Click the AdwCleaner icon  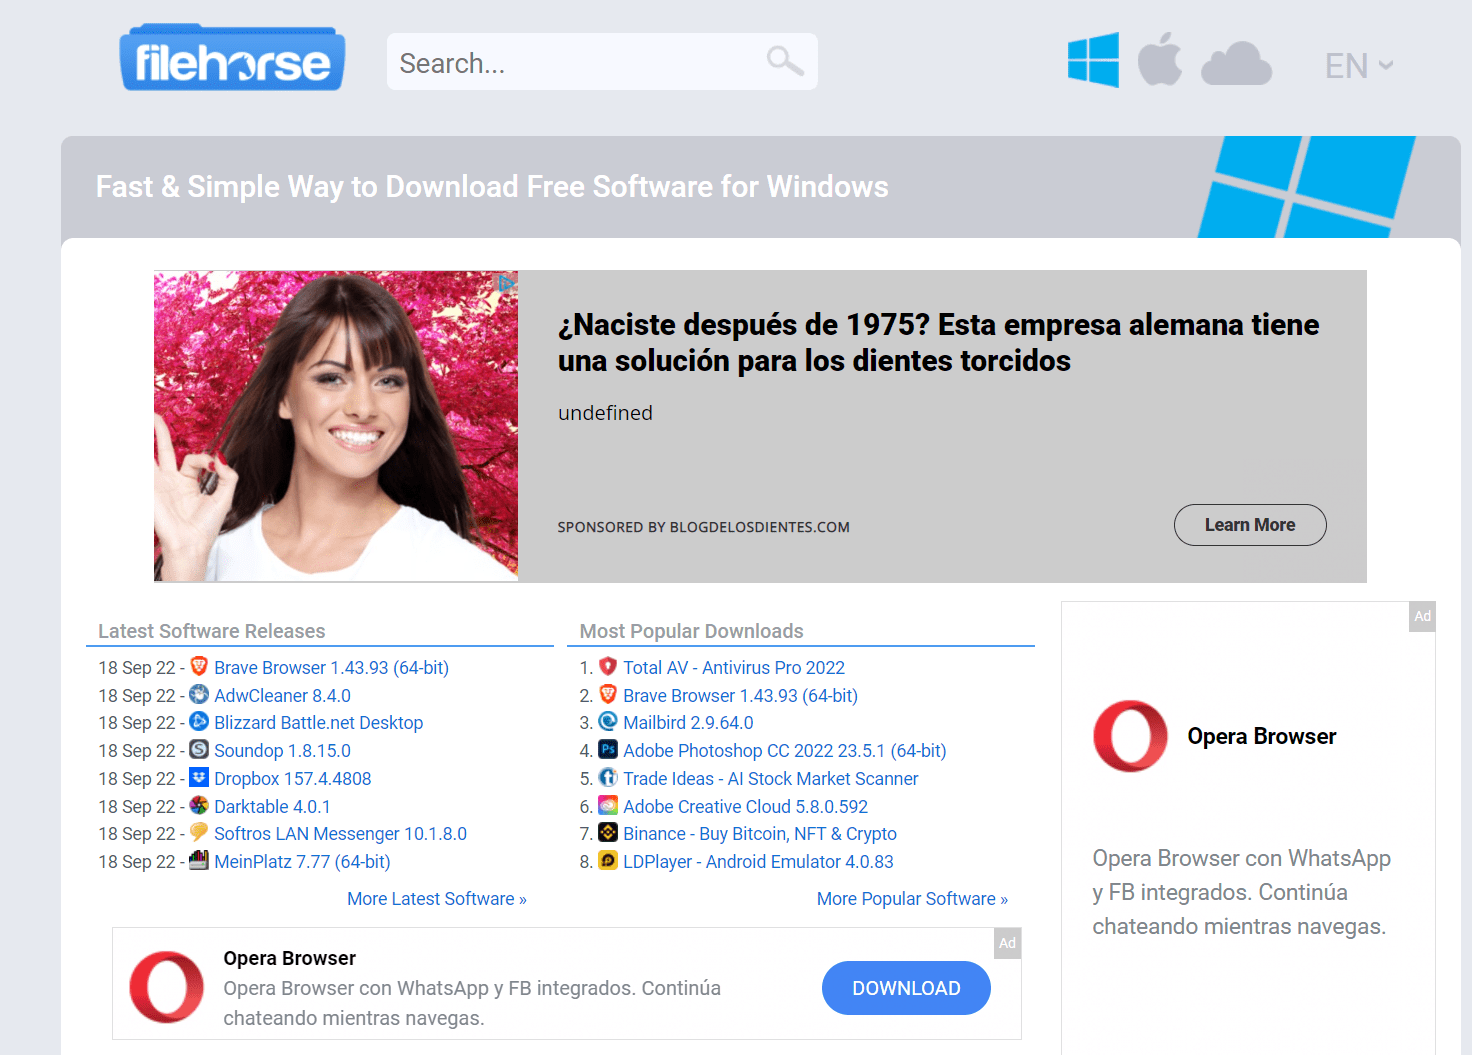199,694
